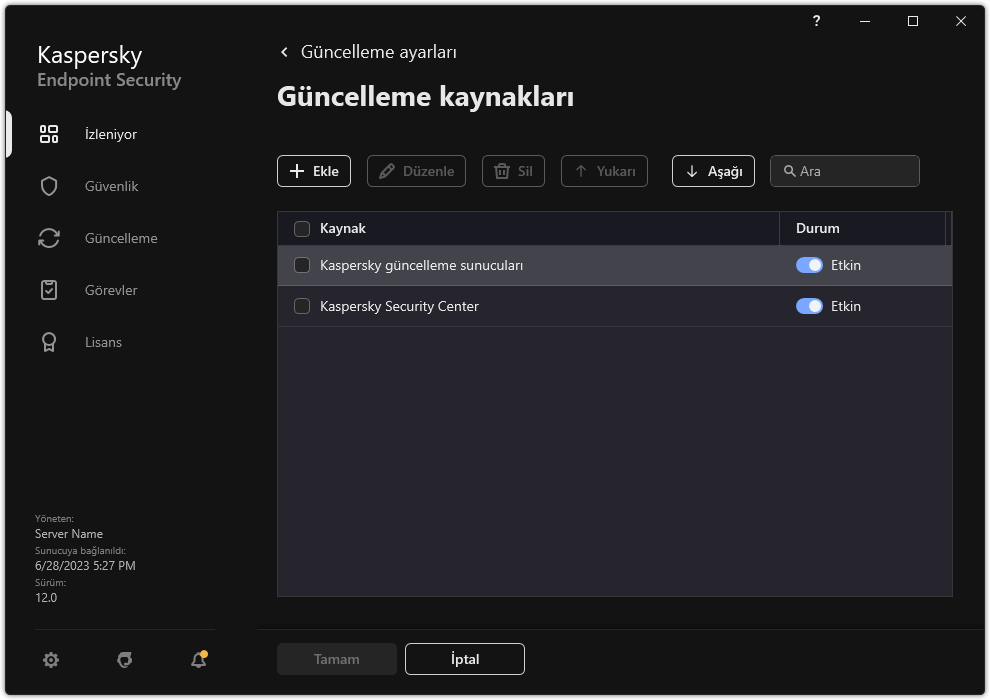The height and width of the screenshot is (700, 990).
Task: Cancel changes with the İptal button
Action: [464, 659]
